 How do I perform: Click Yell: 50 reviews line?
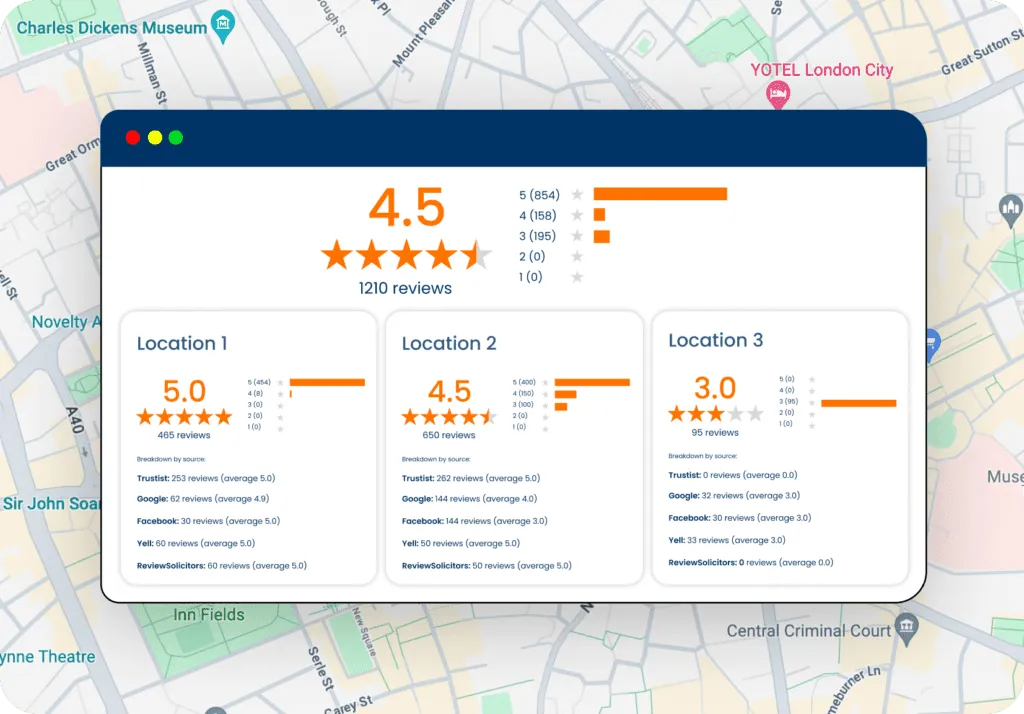click(x=461, y=543)
